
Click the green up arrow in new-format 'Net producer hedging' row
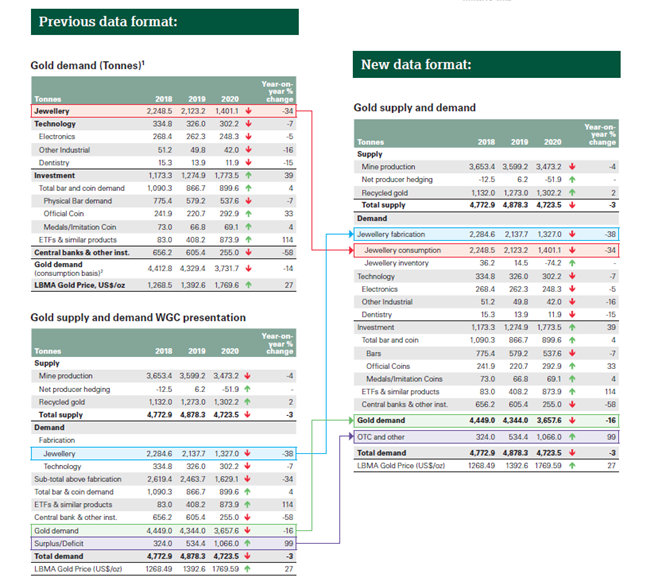pos(572,179)
